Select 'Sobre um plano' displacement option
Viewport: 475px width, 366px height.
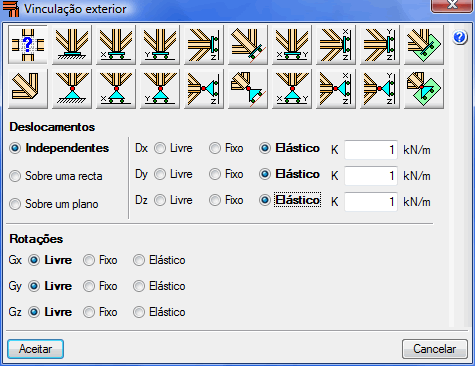pos(54,204)
